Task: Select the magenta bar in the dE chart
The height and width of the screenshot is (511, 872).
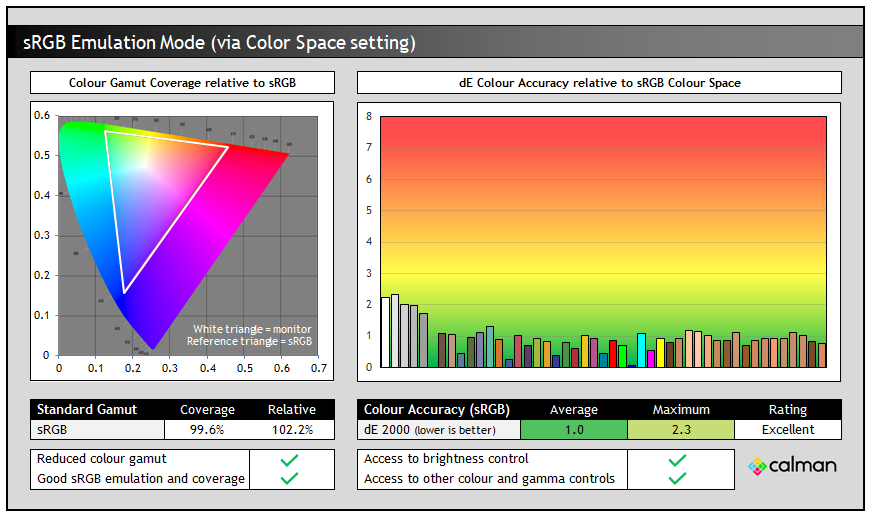Action: pos(651,358)
